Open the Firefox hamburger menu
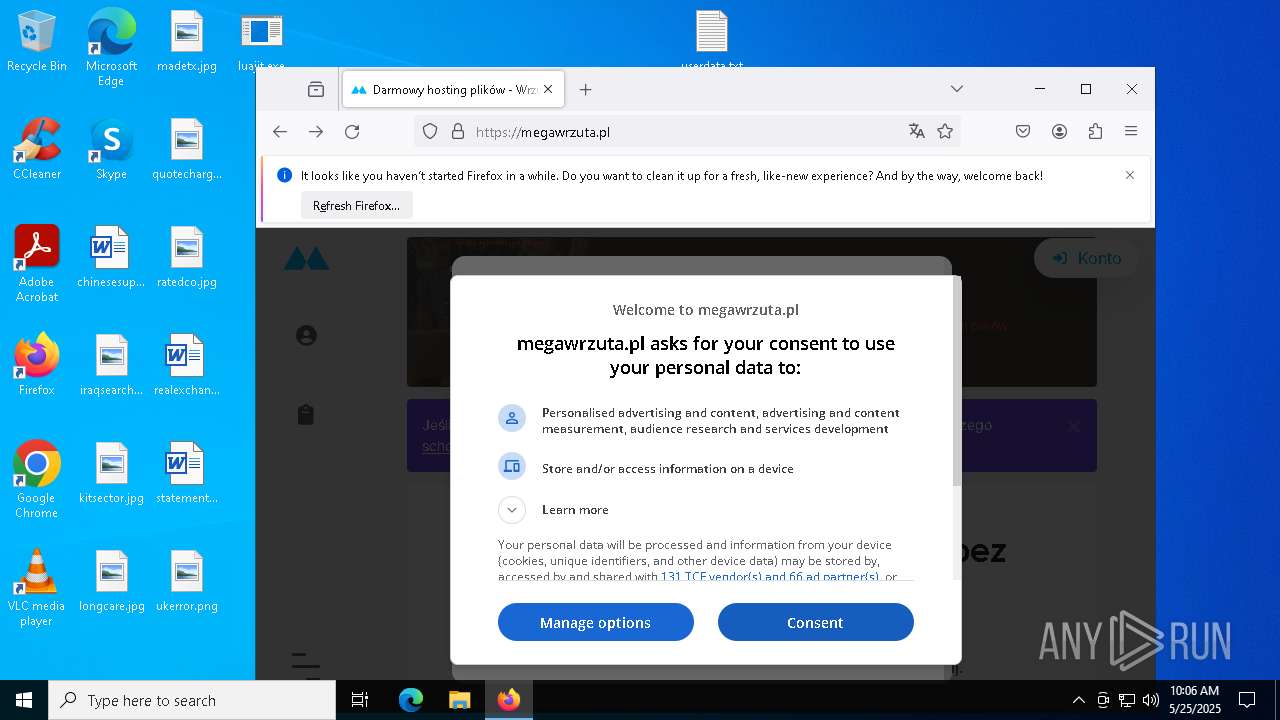The height and width of the screenshot is (720, 1280). [1131, 131]
